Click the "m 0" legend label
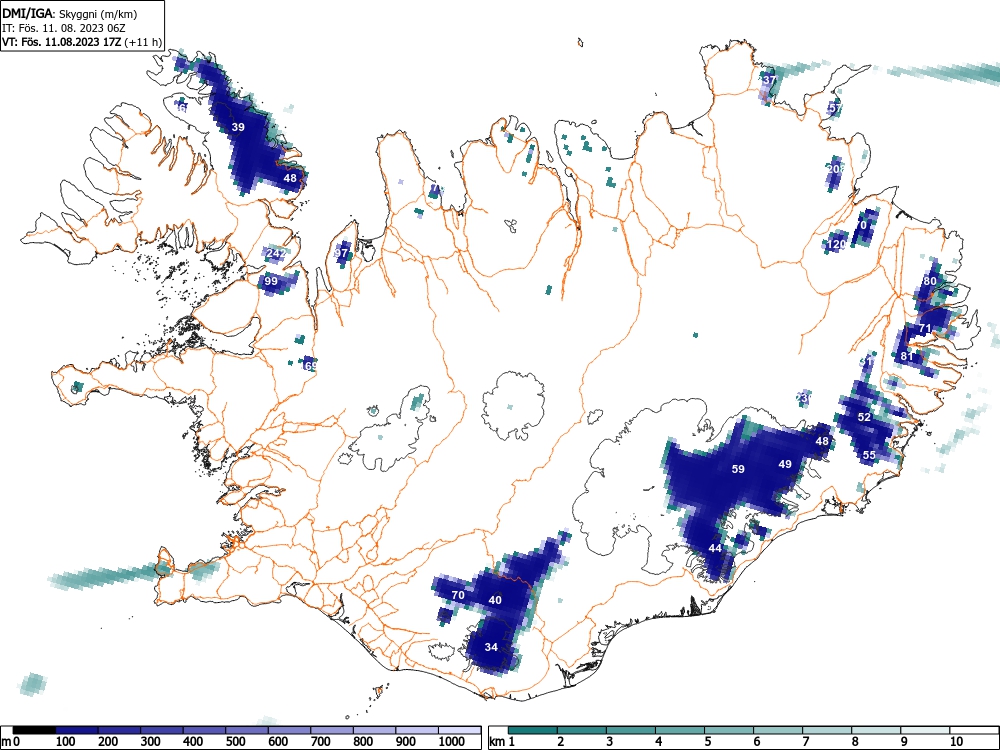This screenshot has width=1000, height=750. pos(10,742)
